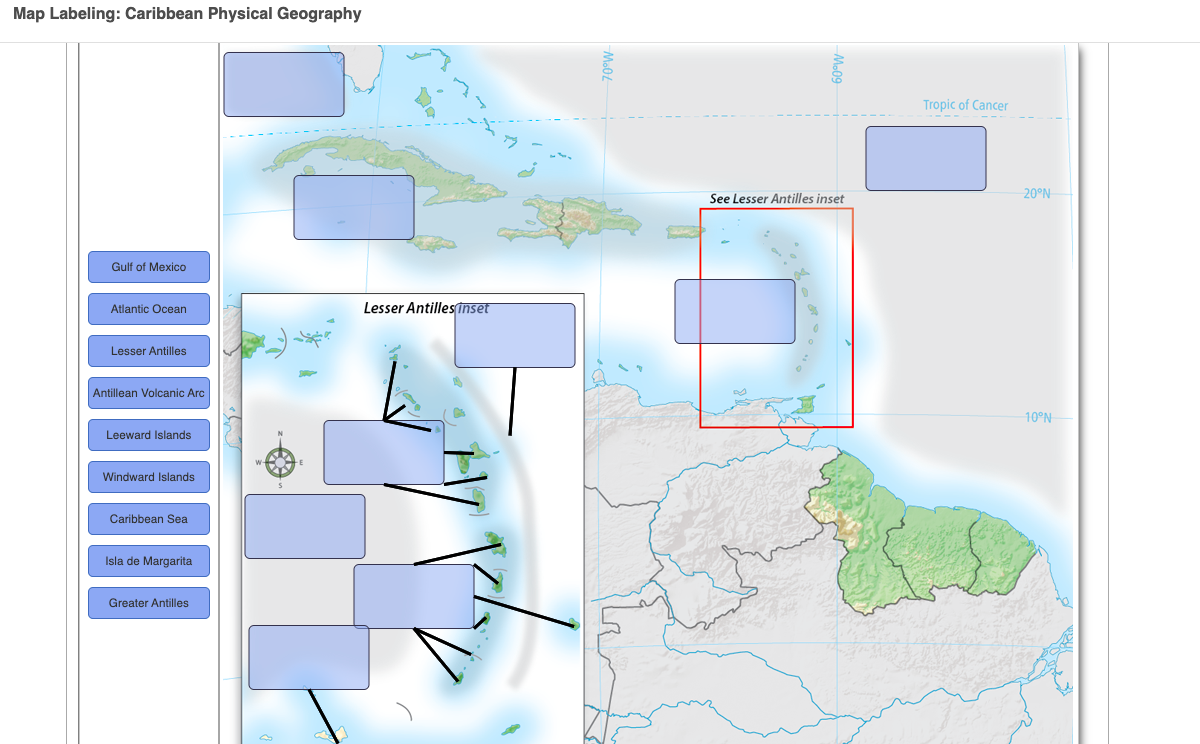Viewport: 1200px width, 744px height.
Task: Click the drop zone pointing to the northern island chain
Action: (x=383, y=452)
